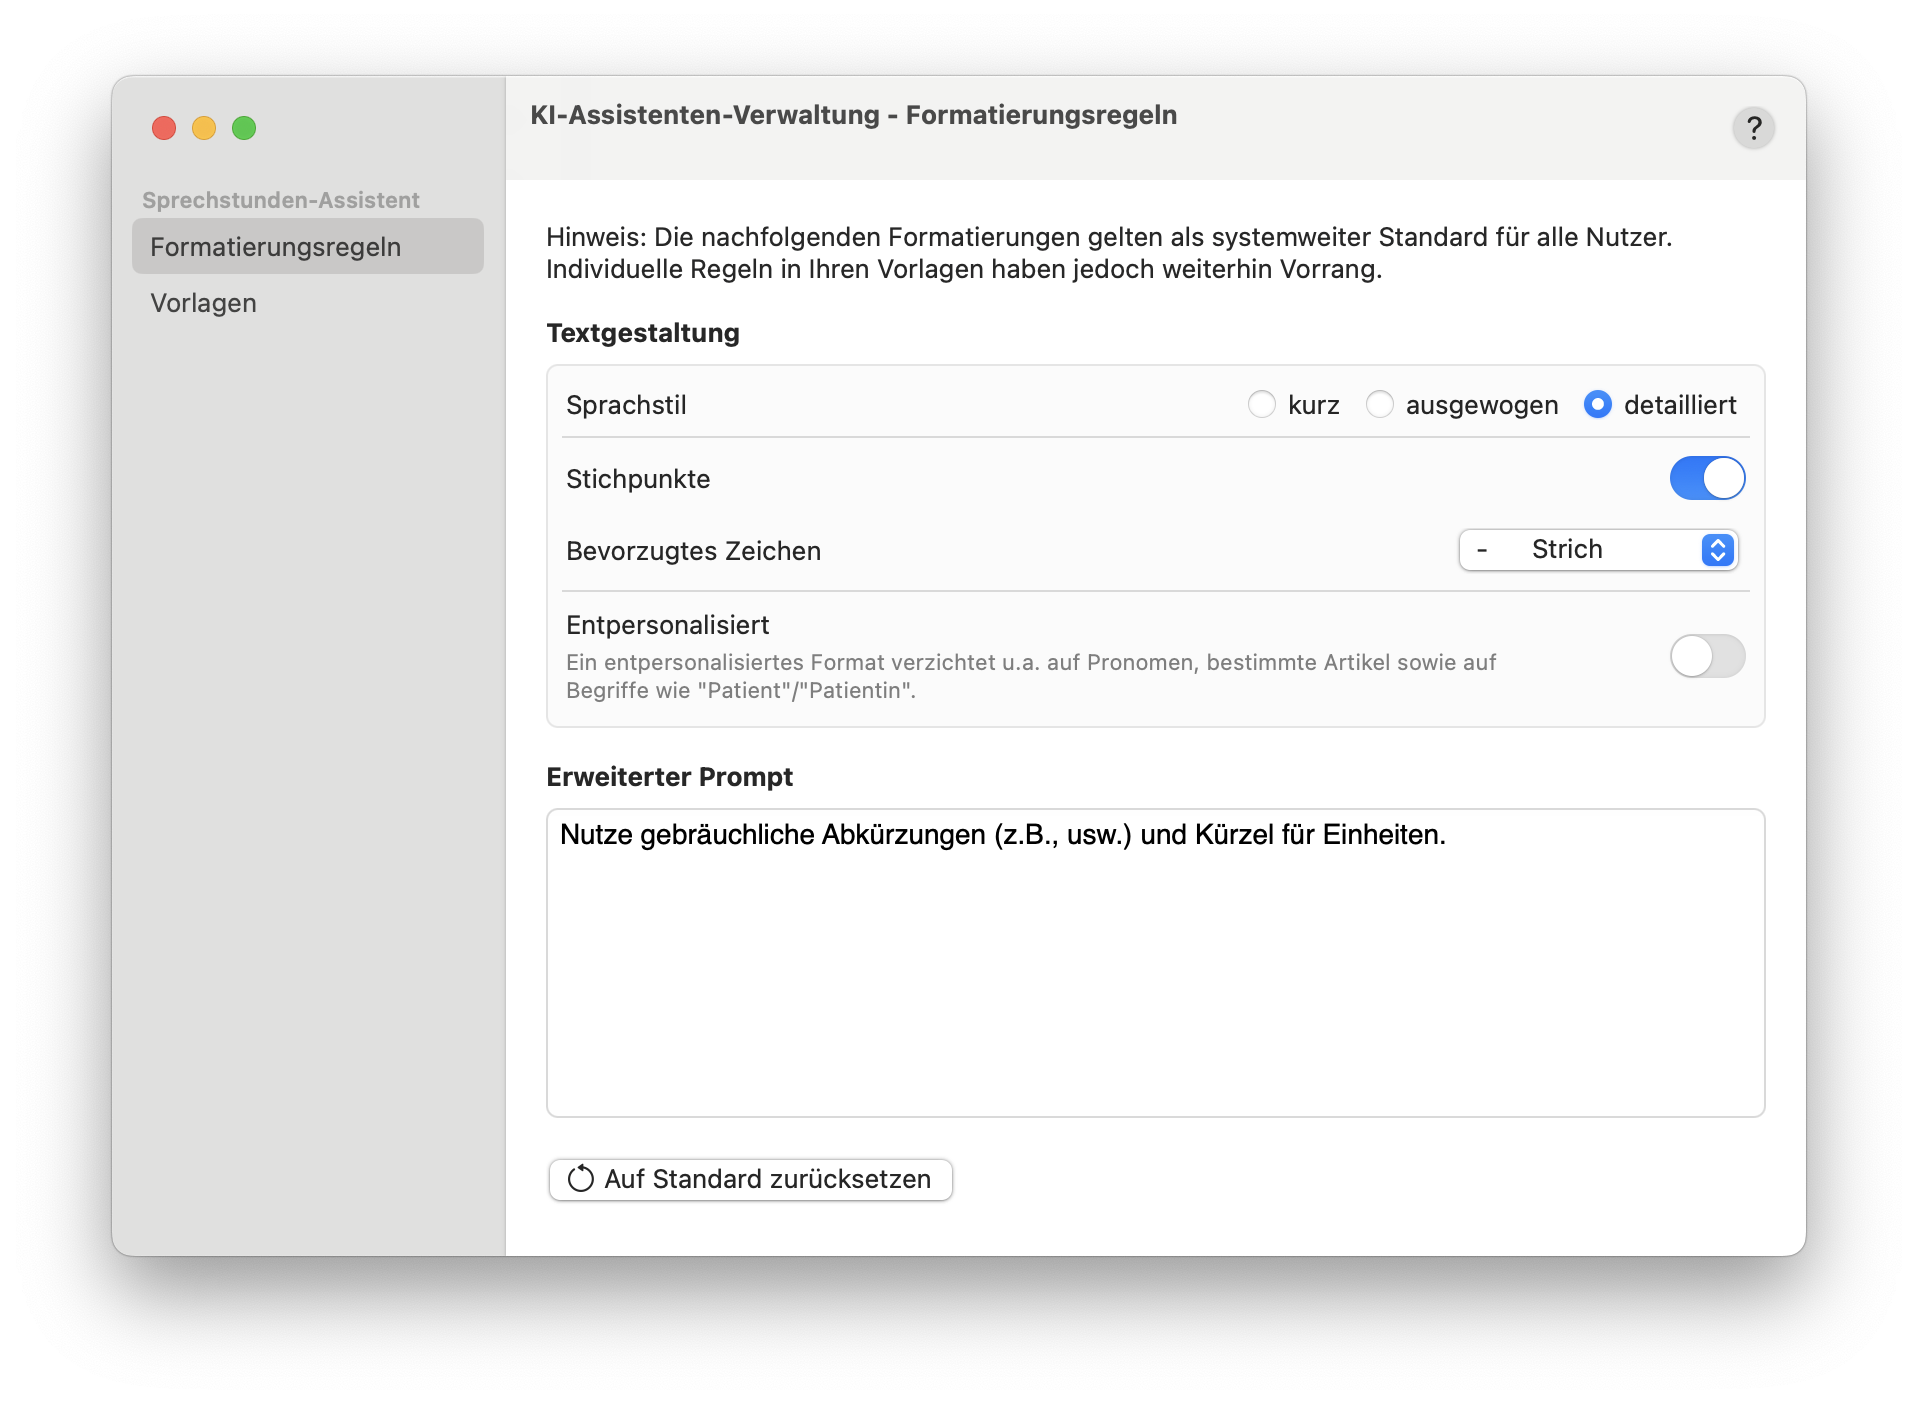Close the window with the red button

(x=164, y=128)
